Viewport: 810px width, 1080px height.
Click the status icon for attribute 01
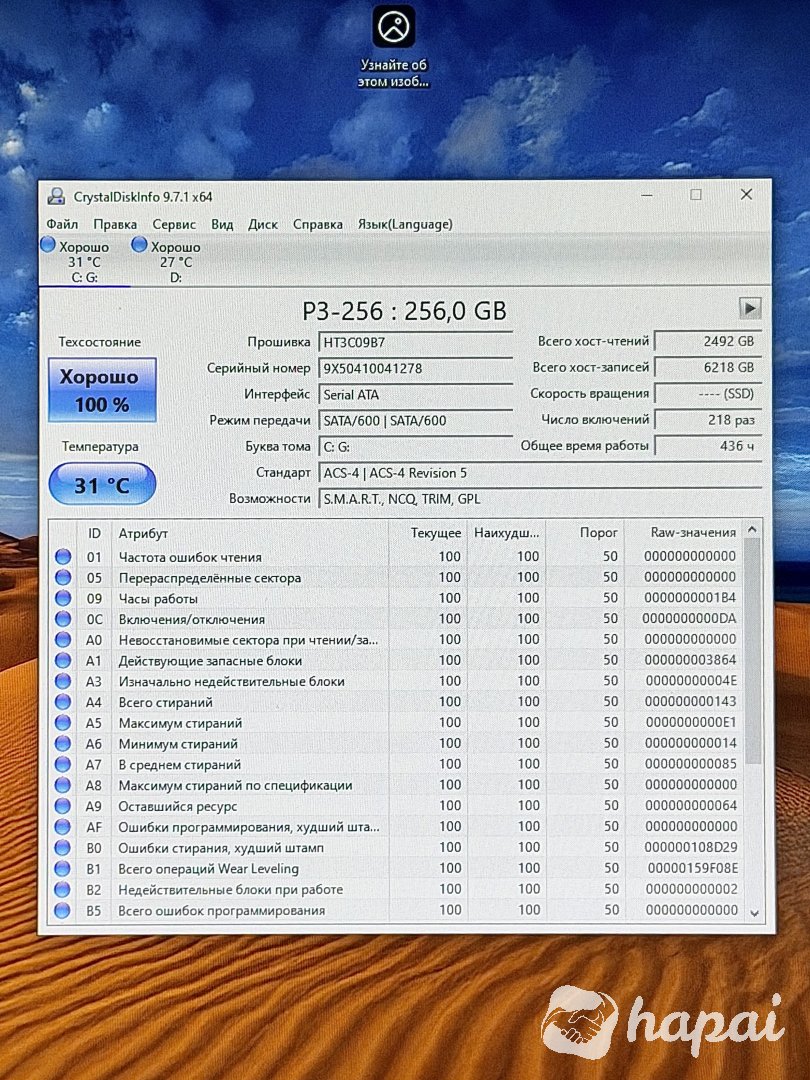tap(63, 557)
